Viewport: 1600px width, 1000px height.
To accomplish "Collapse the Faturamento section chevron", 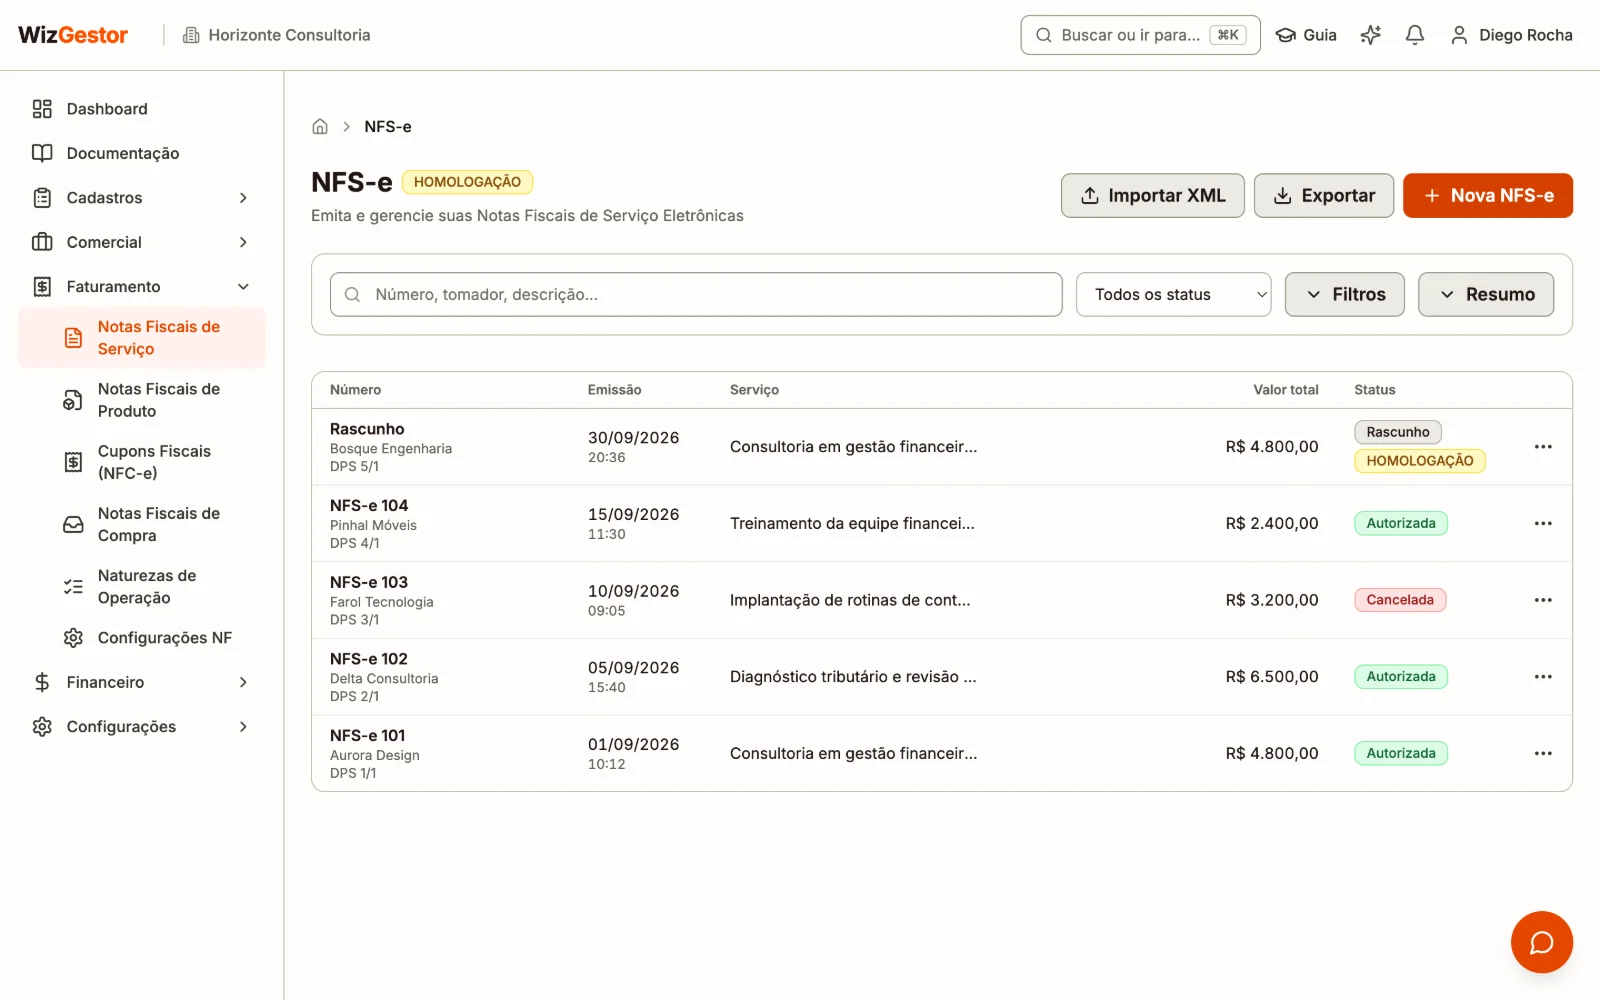I will pos(243,287).
